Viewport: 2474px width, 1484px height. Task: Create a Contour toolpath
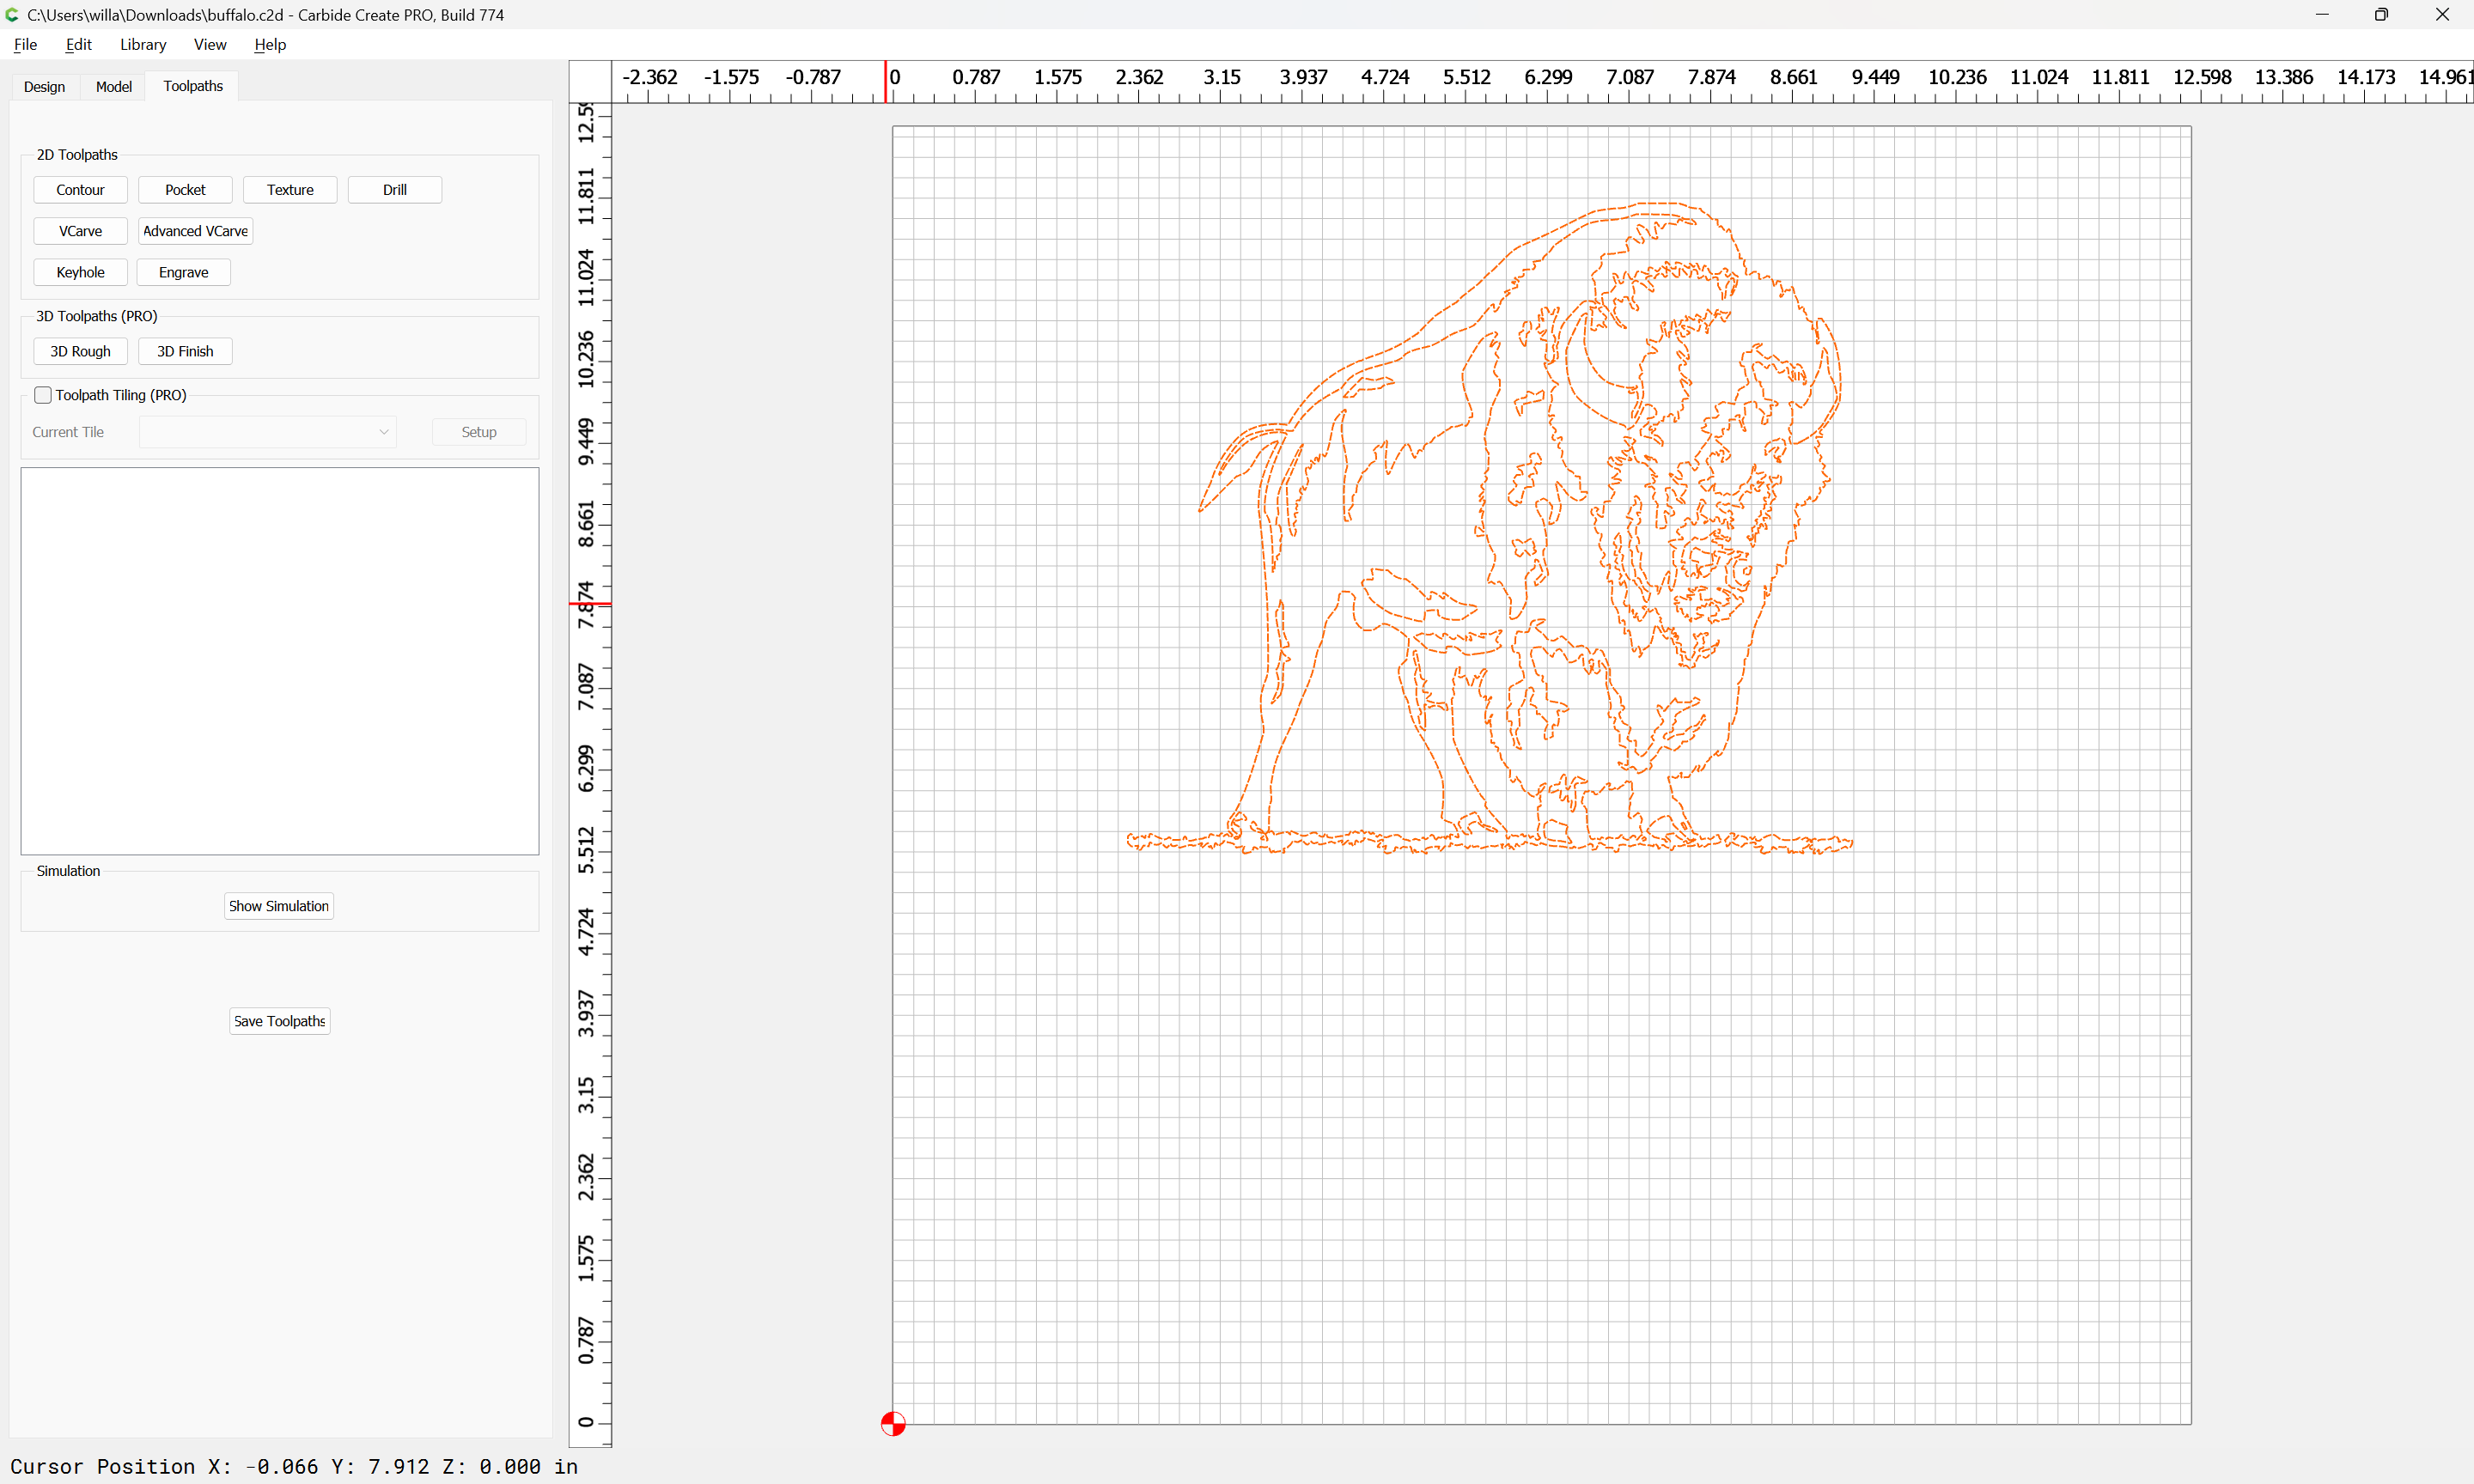click(x=80, y=190)
